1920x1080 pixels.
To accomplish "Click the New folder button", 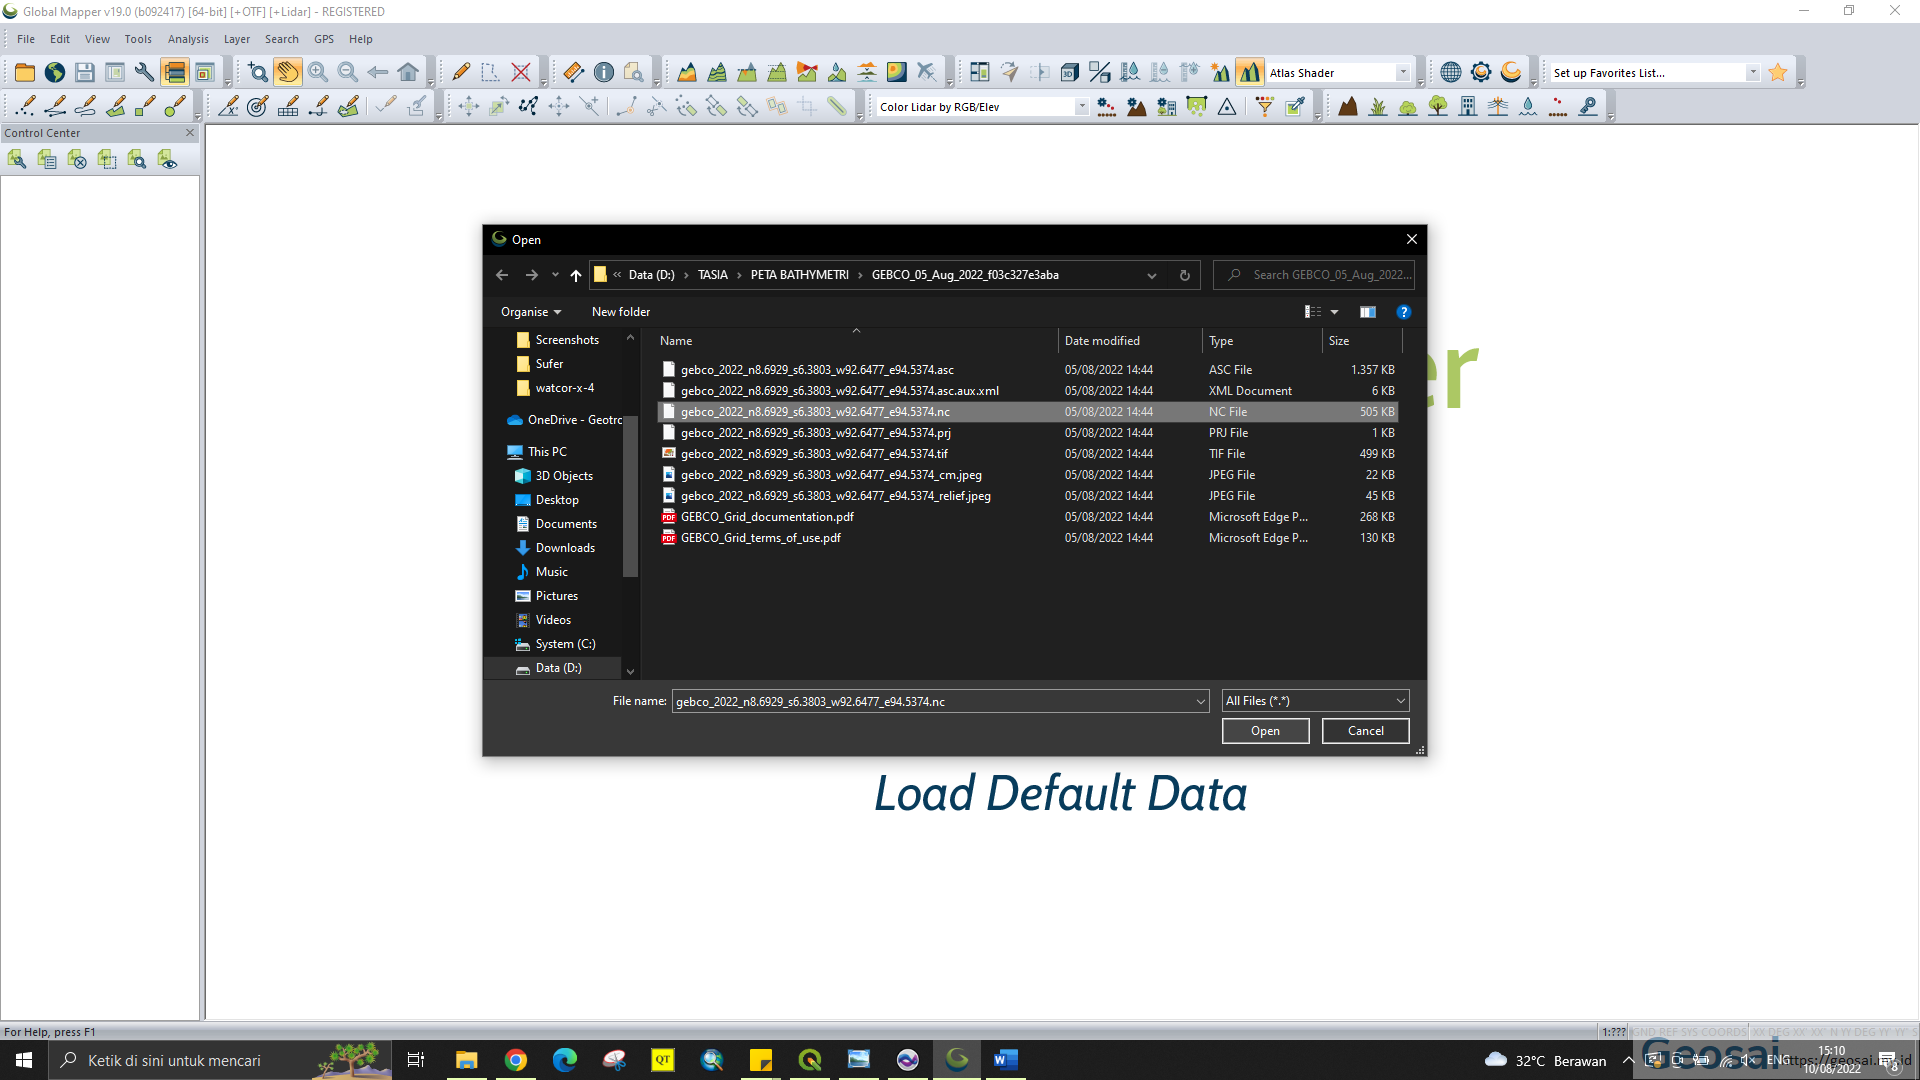I will click(x=620, y=311).
